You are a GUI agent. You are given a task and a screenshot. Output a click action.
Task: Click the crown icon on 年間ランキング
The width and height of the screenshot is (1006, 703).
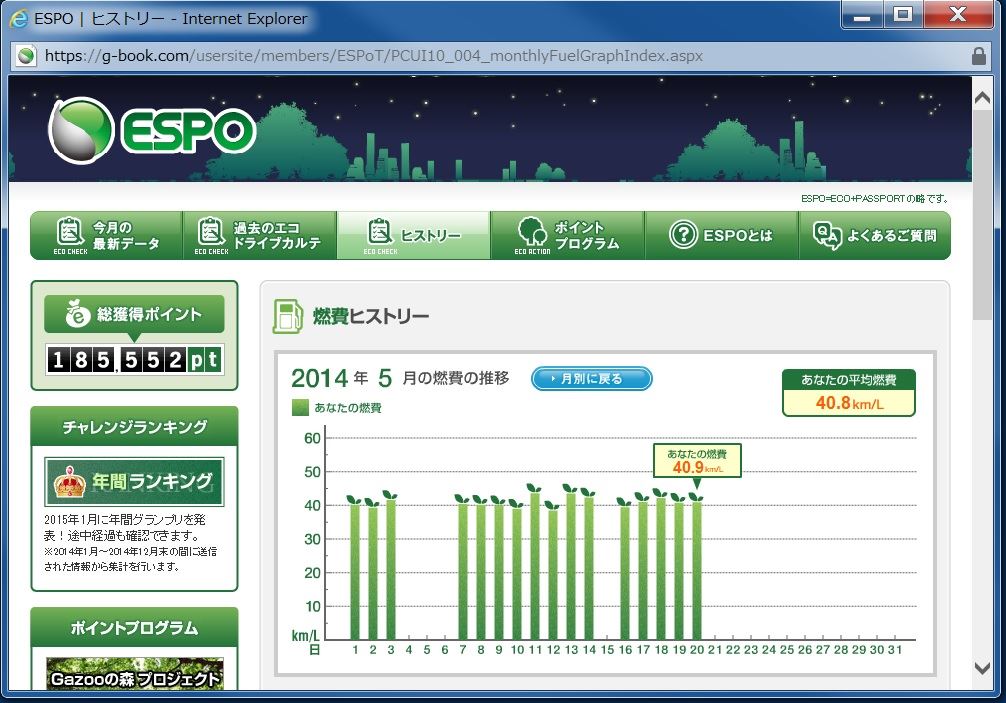71,482
